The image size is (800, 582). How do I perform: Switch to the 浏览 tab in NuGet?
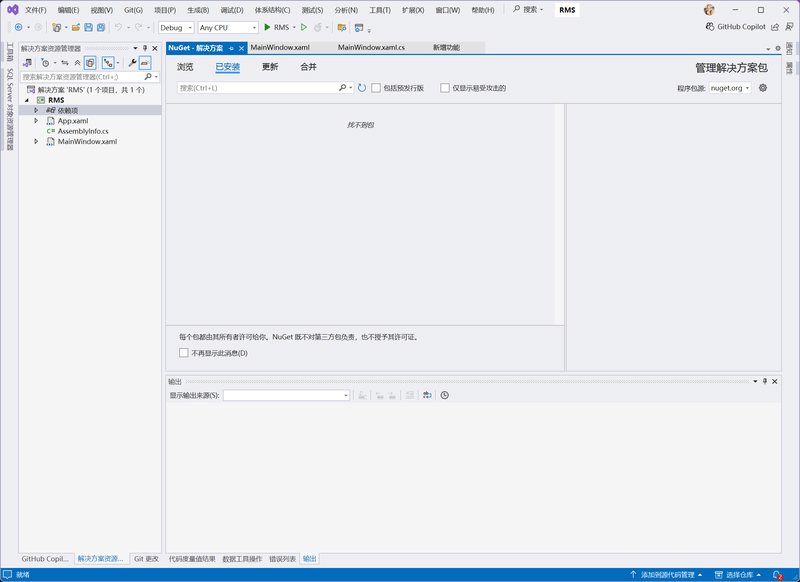coord(185,67)
